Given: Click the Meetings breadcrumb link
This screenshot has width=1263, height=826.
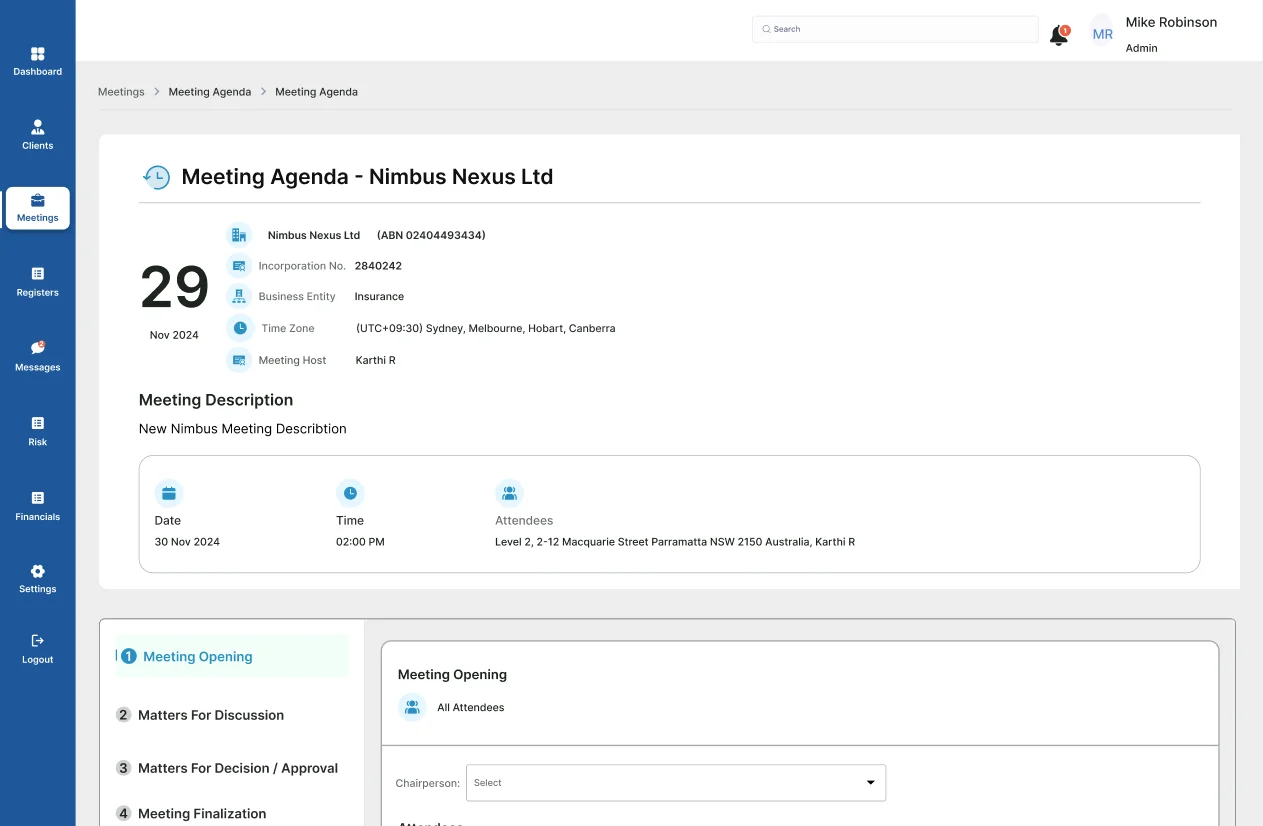Looking at the screenshot, I should coord(121,92).
